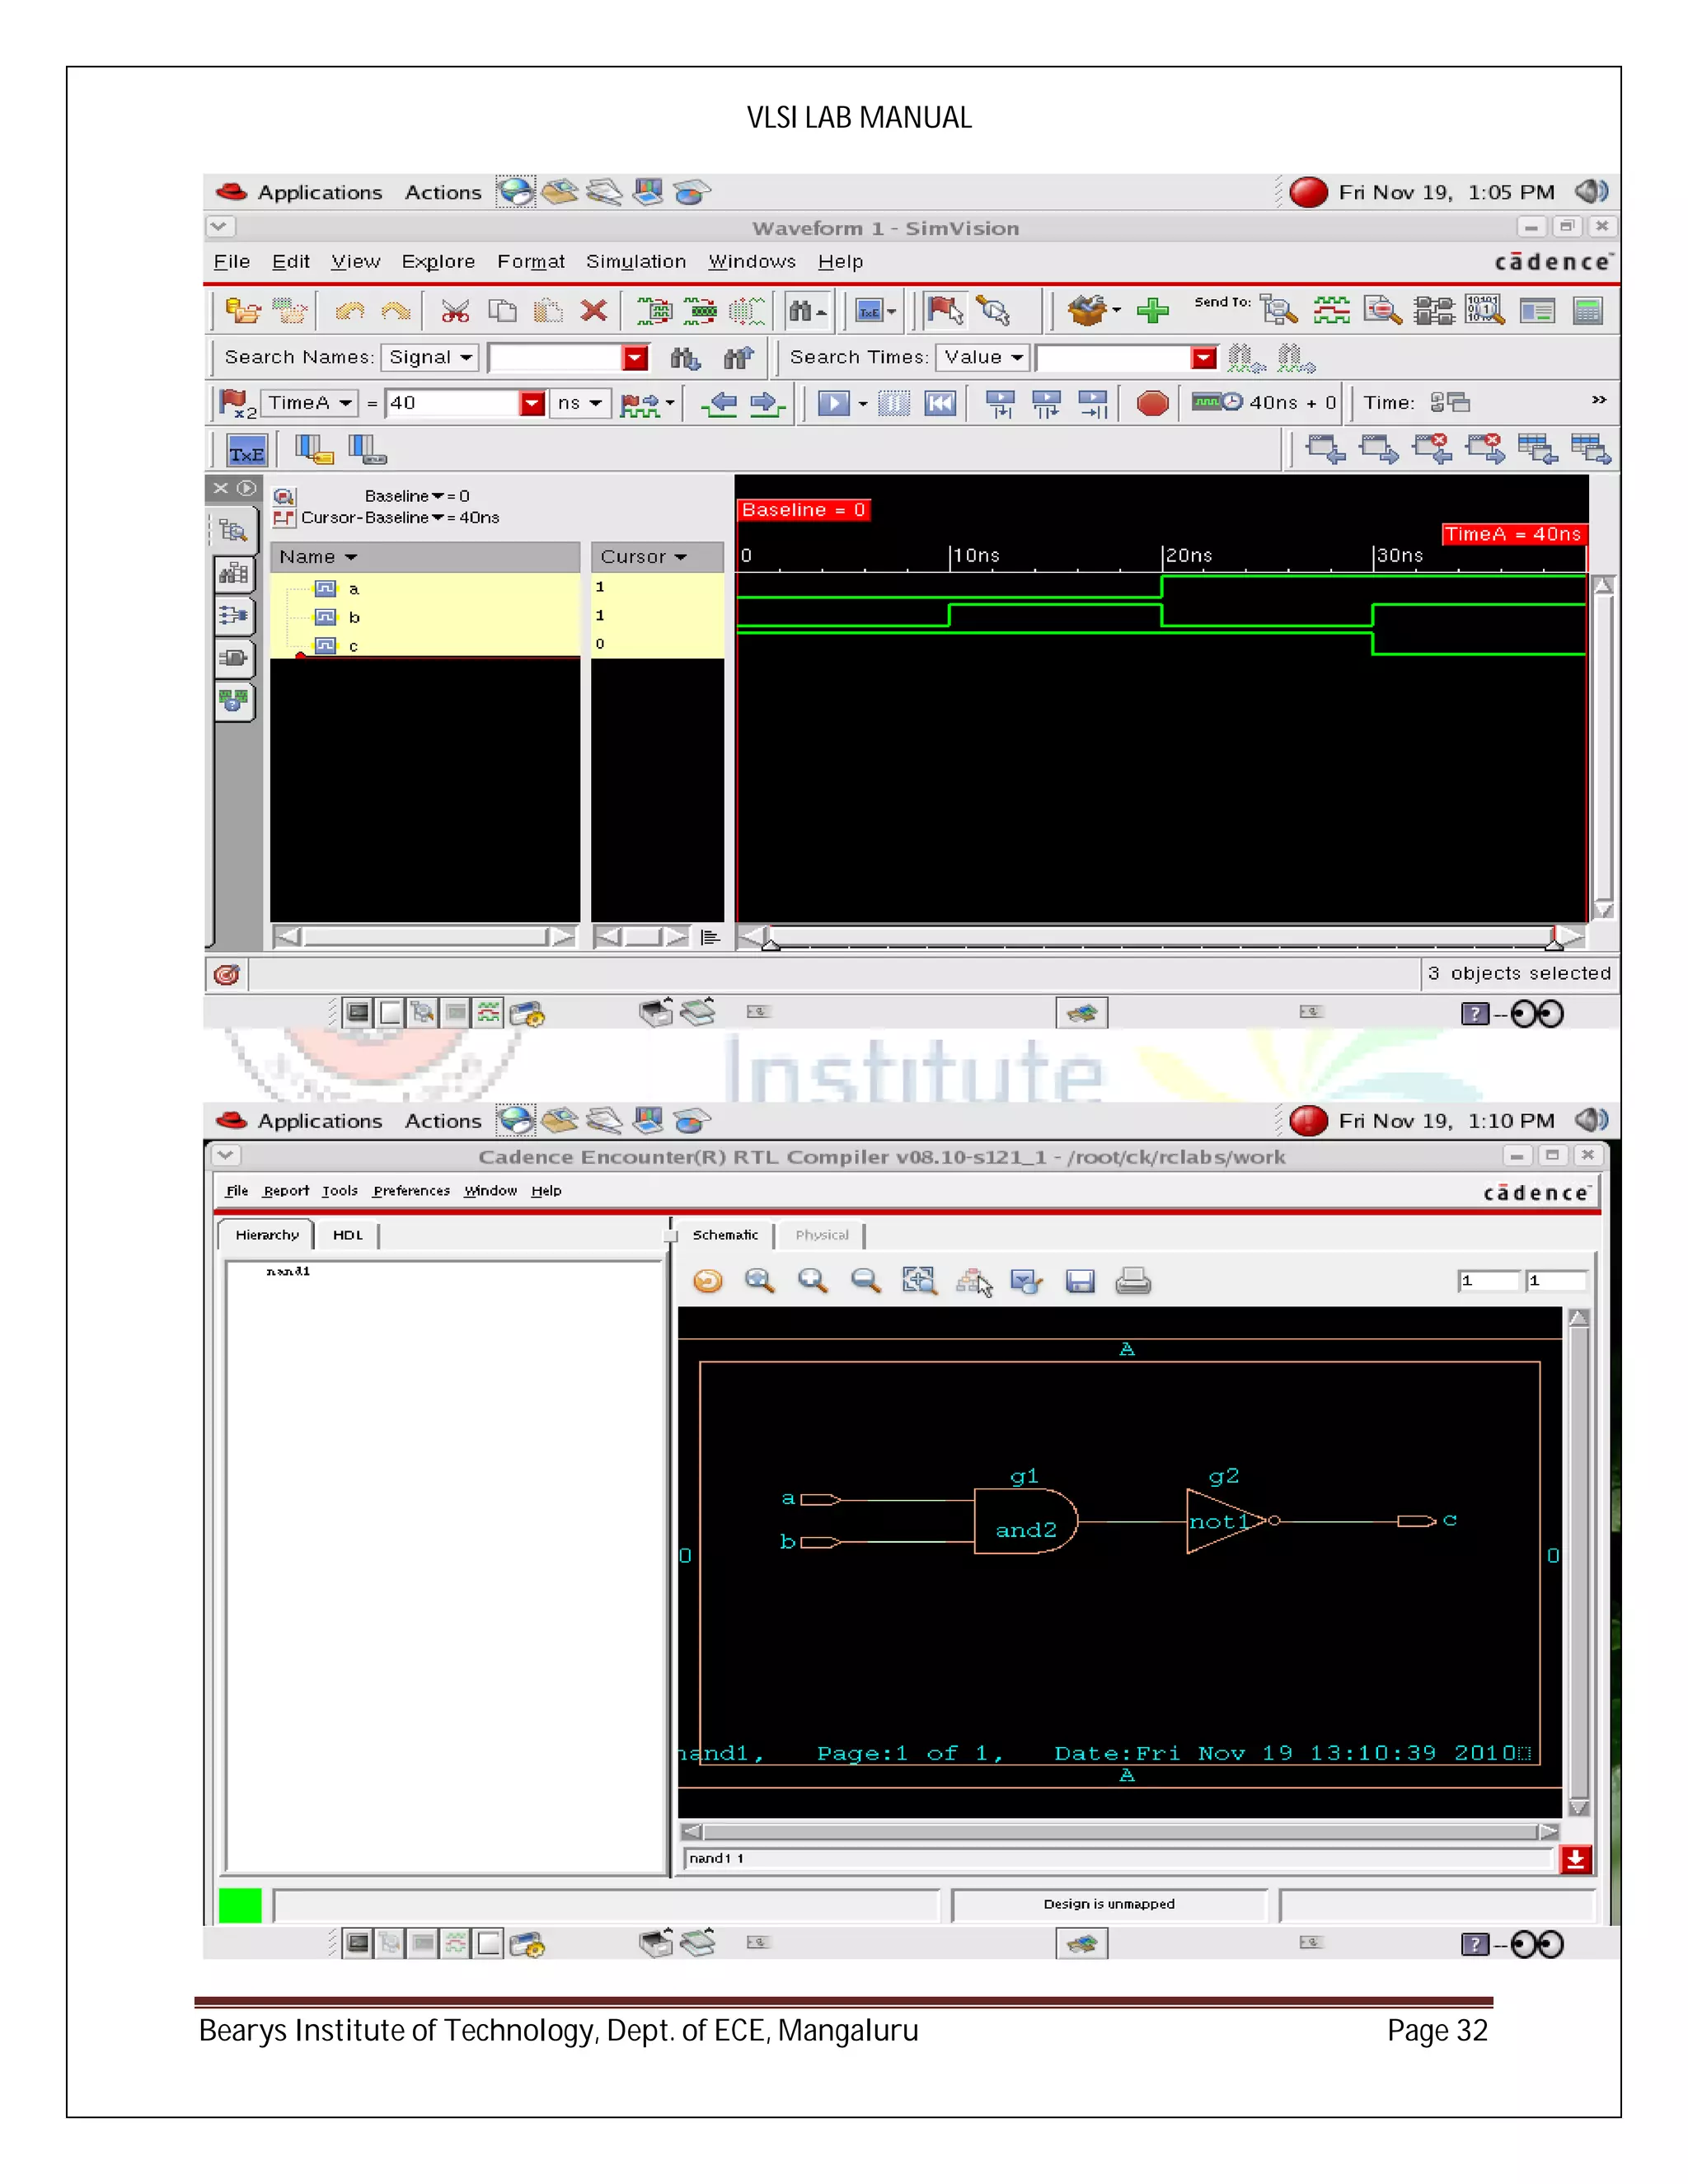Image resolution: width=1688 pixels, height=2184 pixels.
Task: Select signal b in the Name list
Action: tap(354, 617)
